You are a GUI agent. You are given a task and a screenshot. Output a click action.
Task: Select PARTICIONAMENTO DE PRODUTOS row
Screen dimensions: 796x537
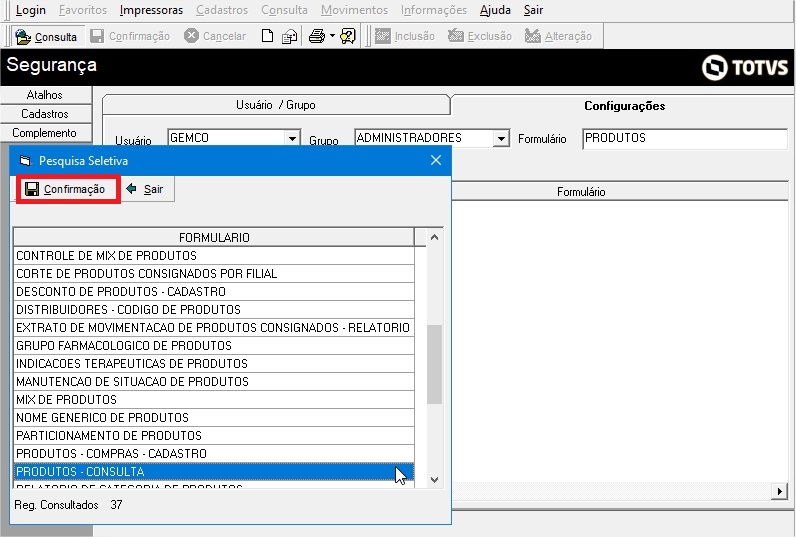tap(214, 435)
